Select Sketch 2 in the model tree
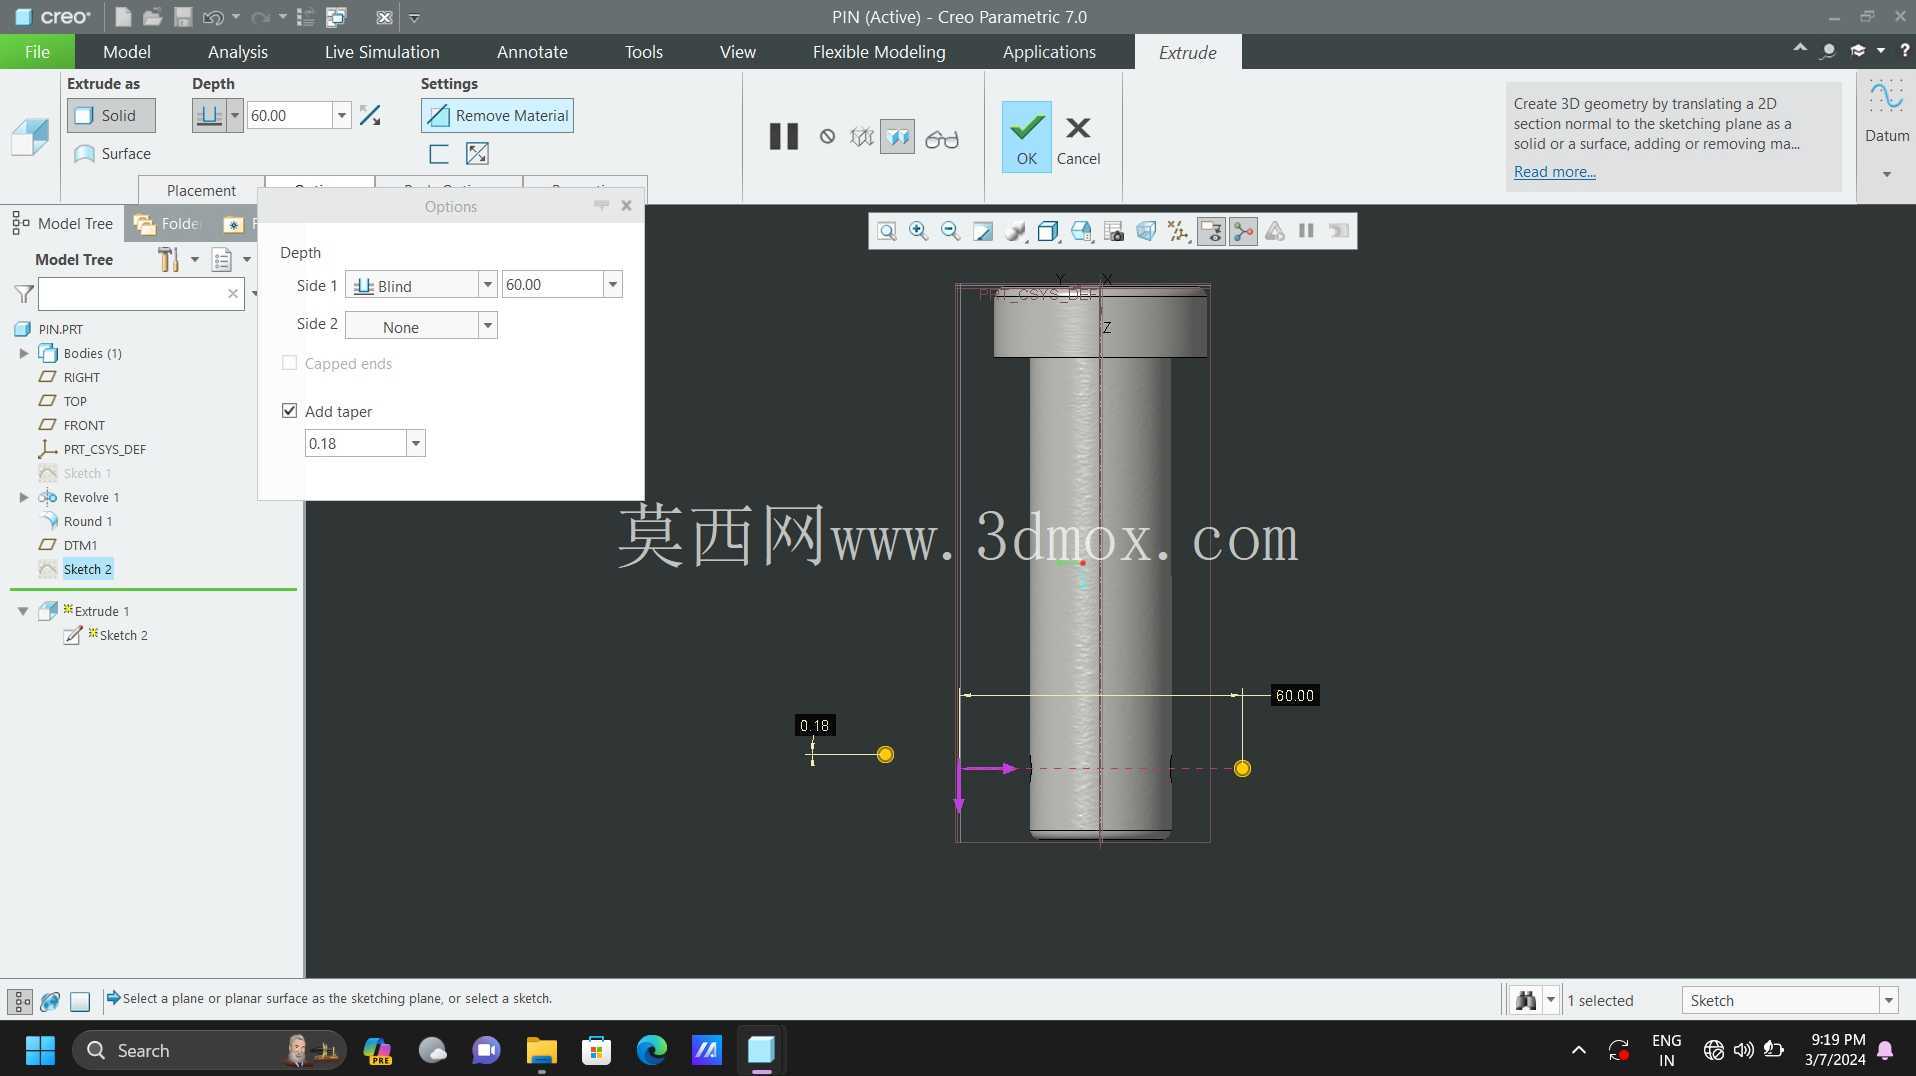Image resolution: width=1916 pixels, height=1076 pixels. (x=88, y=569)
